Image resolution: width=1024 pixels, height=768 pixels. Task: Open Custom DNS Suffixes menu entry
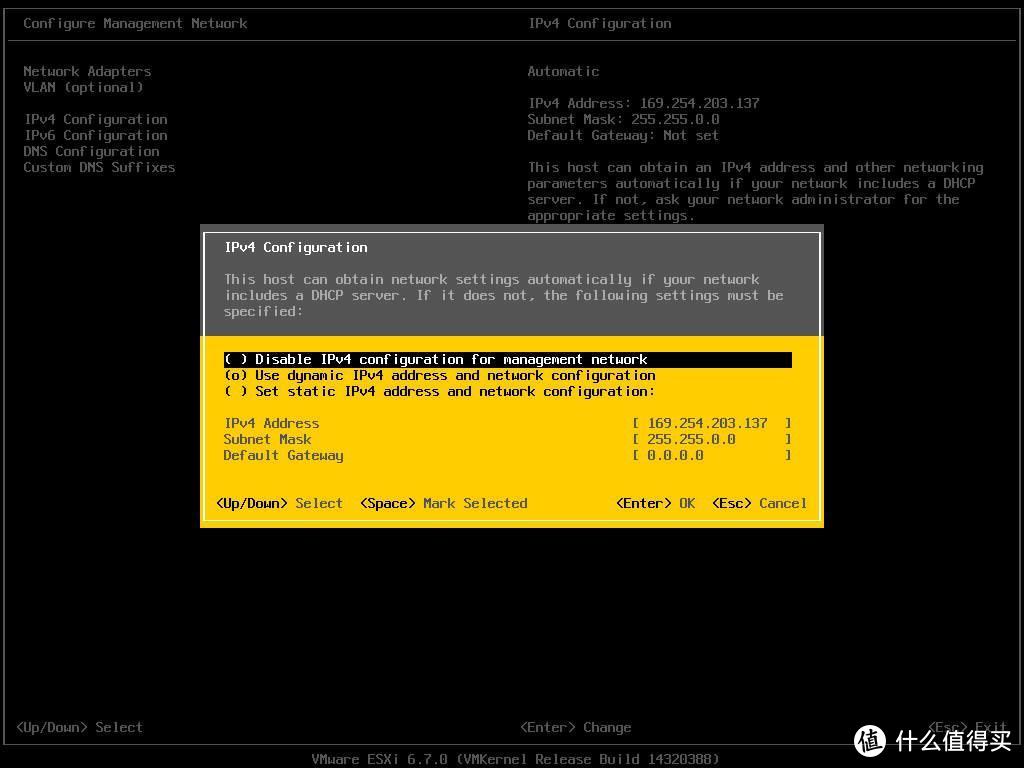(99, 168)
